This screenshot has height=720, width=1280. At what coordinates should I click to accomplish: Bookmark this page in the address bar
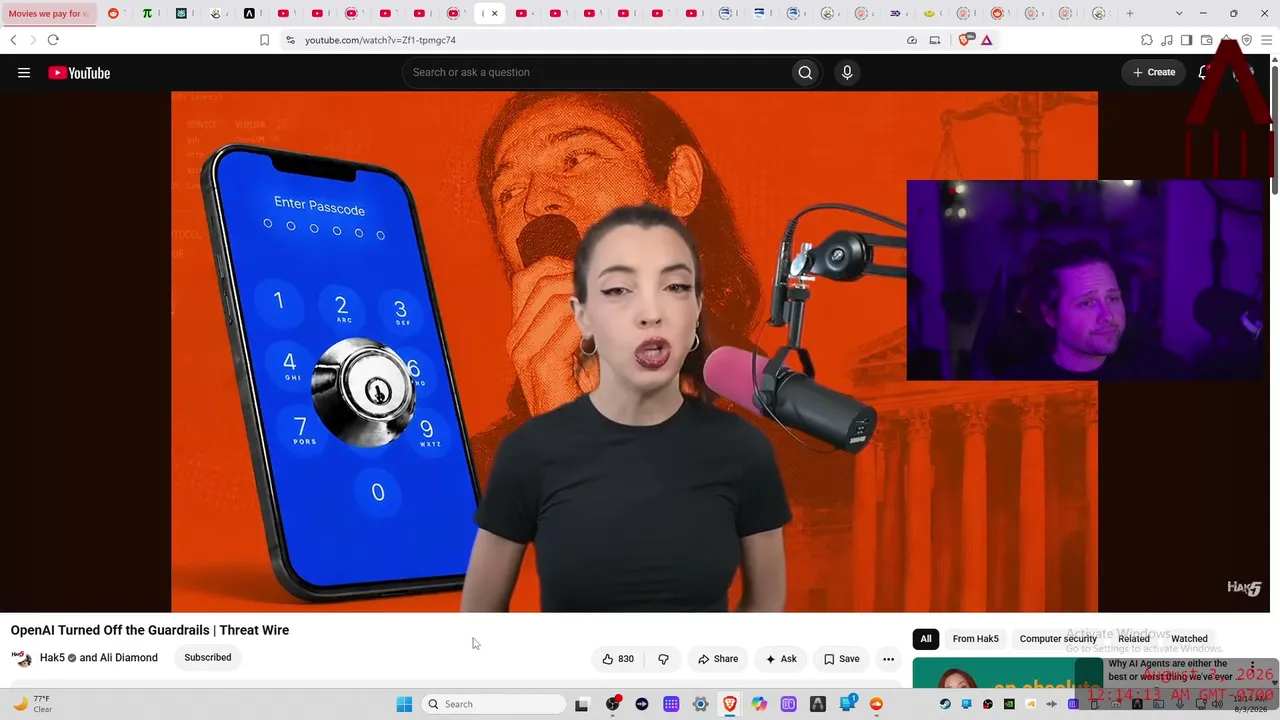264,40
